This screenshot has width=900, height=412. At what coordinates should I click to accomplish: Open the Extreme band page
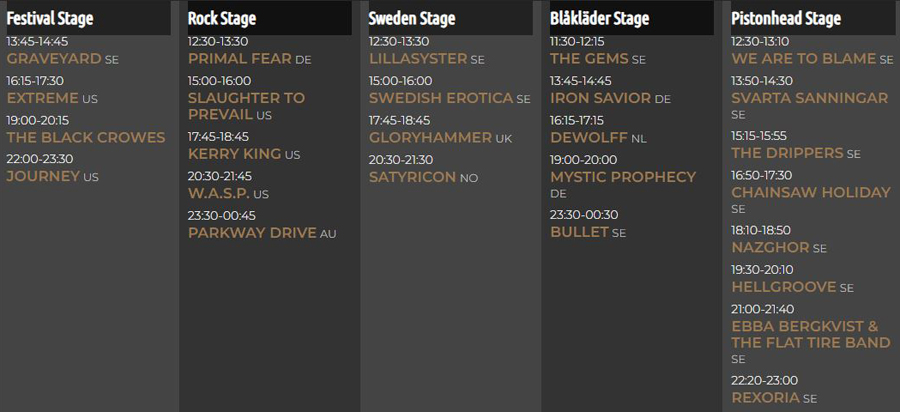[x=42, y=98]
